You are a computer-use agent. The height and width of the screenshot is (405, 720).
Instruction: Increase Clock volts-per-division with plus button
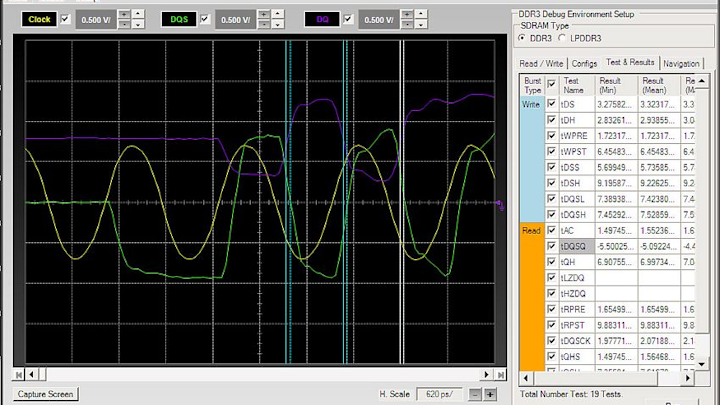(x=124, y=14)
